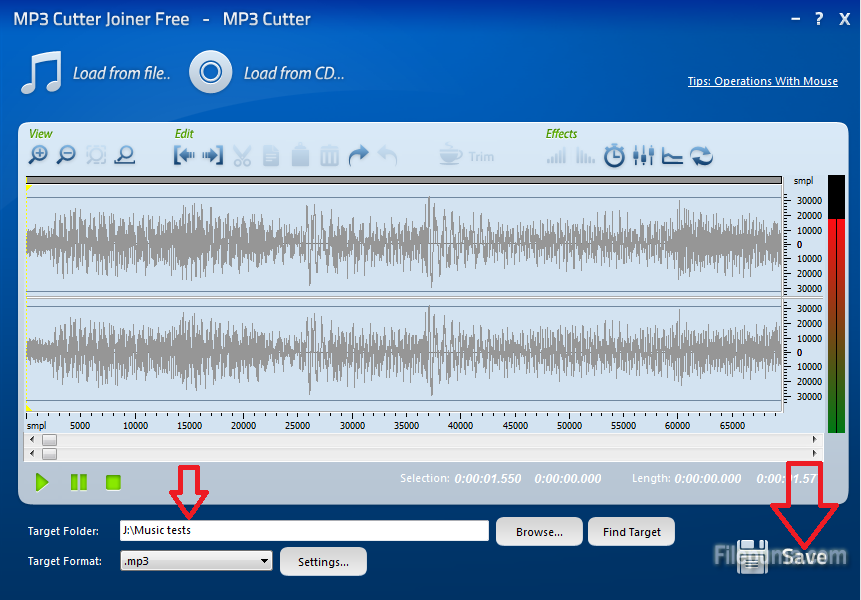Play the loaded audio track
The height and width of the screenshot is (600, 861).
42,482
